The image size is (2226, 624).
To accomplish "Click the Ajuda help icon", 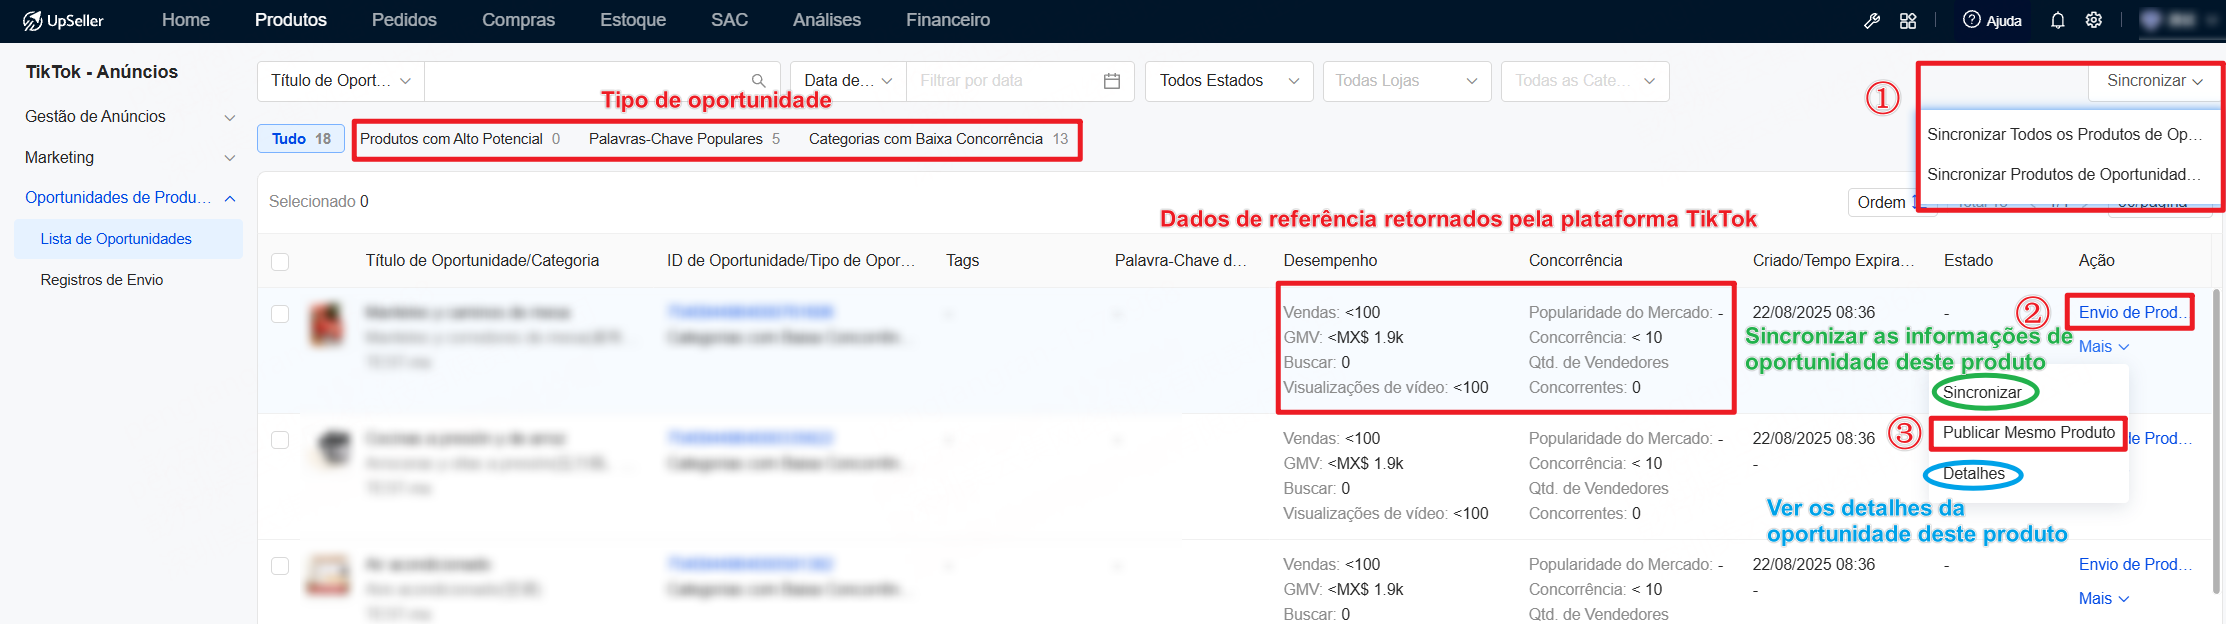I will [1971, 20].
